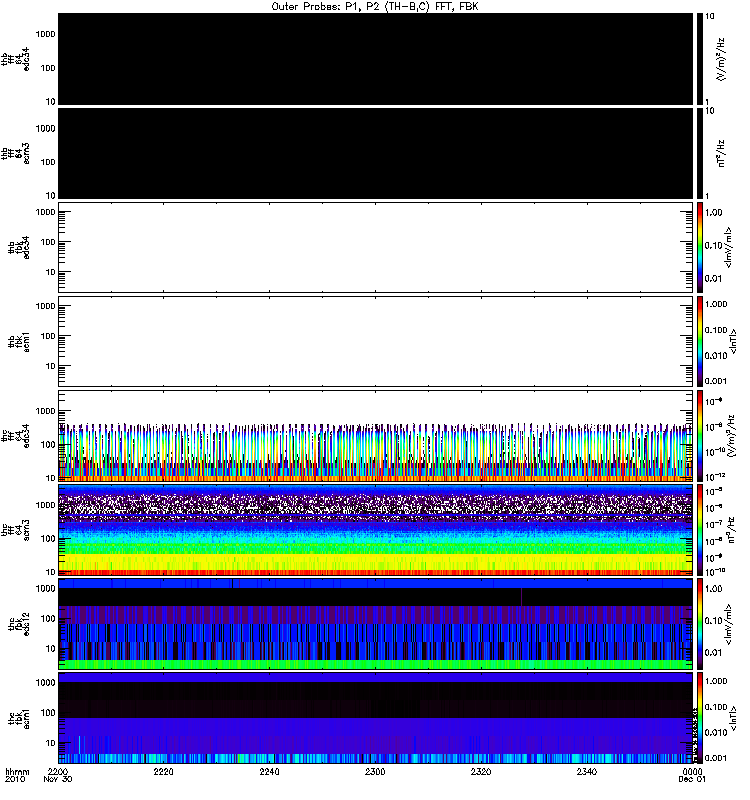Image resolution: width=750 pixels, height=800 pixels.
Task: Click the 2200 time tick label
Action: [58, 771]
